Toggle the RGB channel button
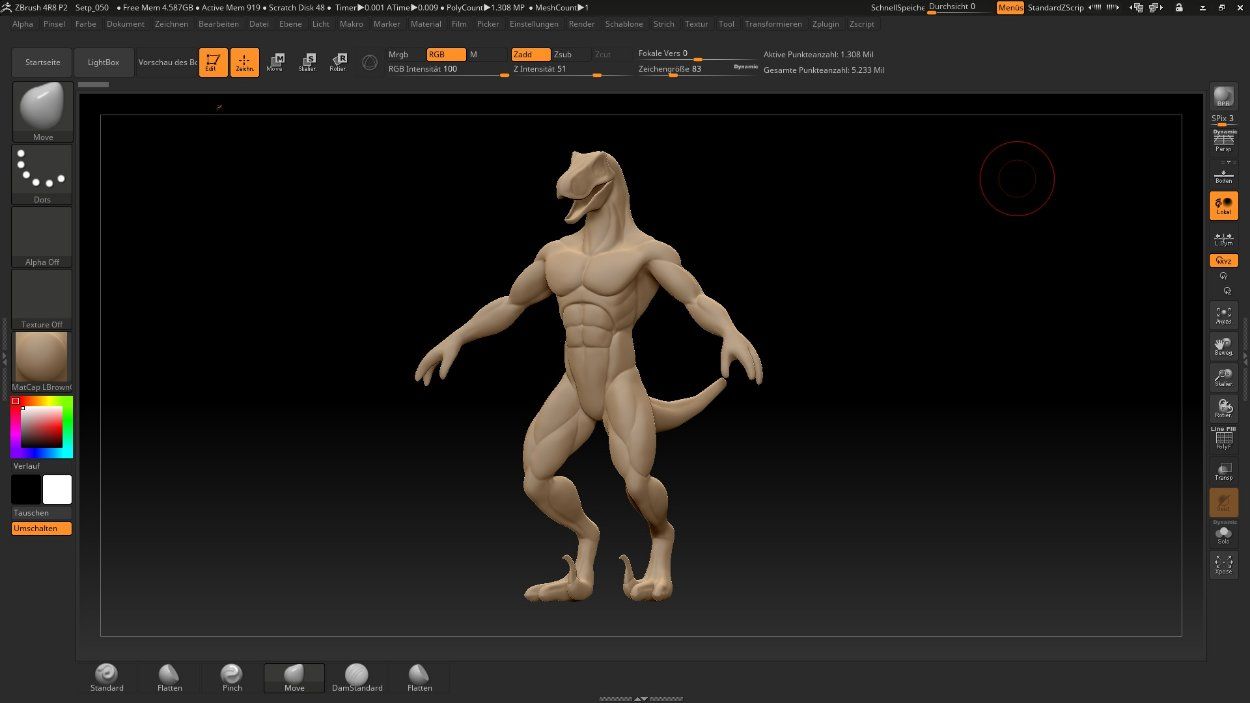 click(445, 54)
